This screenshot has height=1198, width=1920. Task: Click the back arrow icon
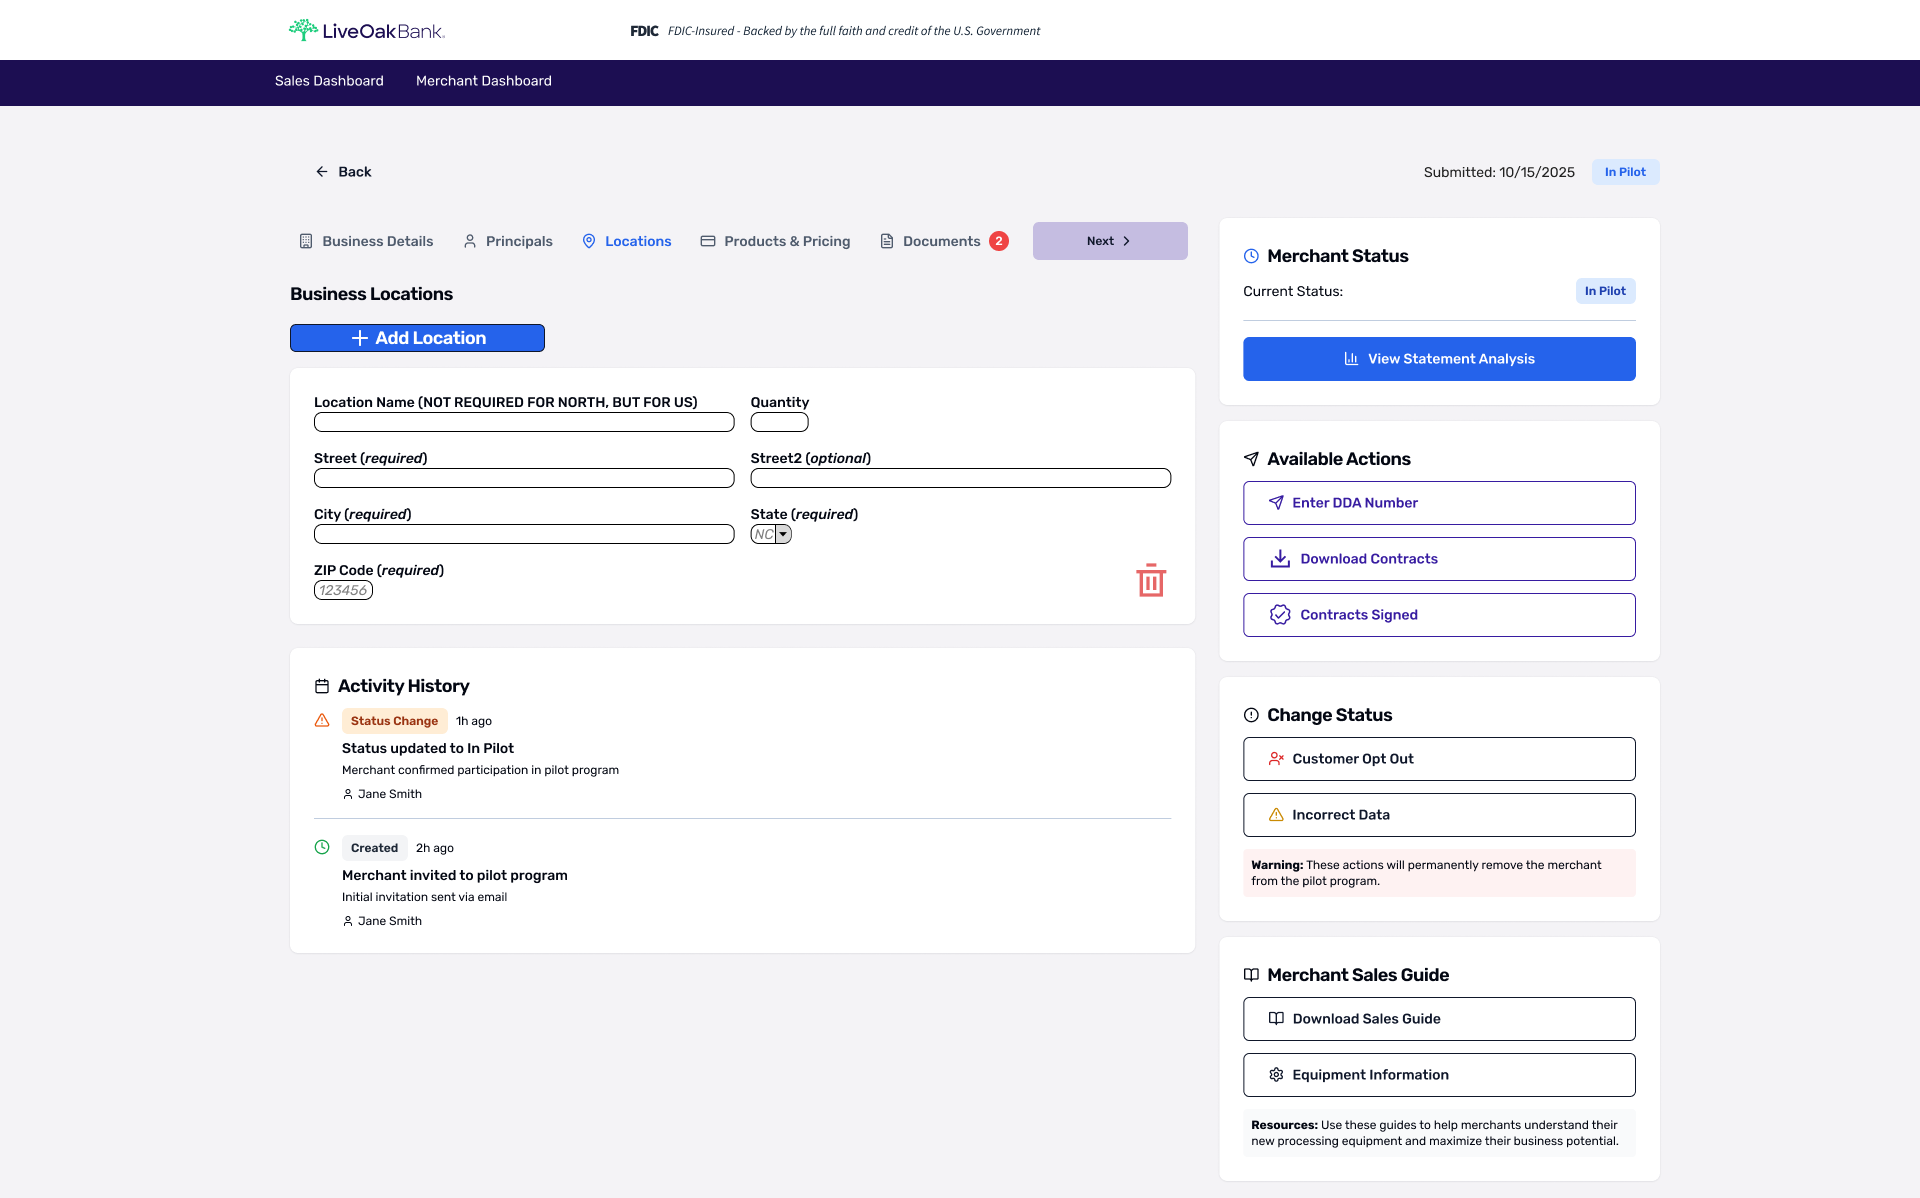click(x=322, y=172)
